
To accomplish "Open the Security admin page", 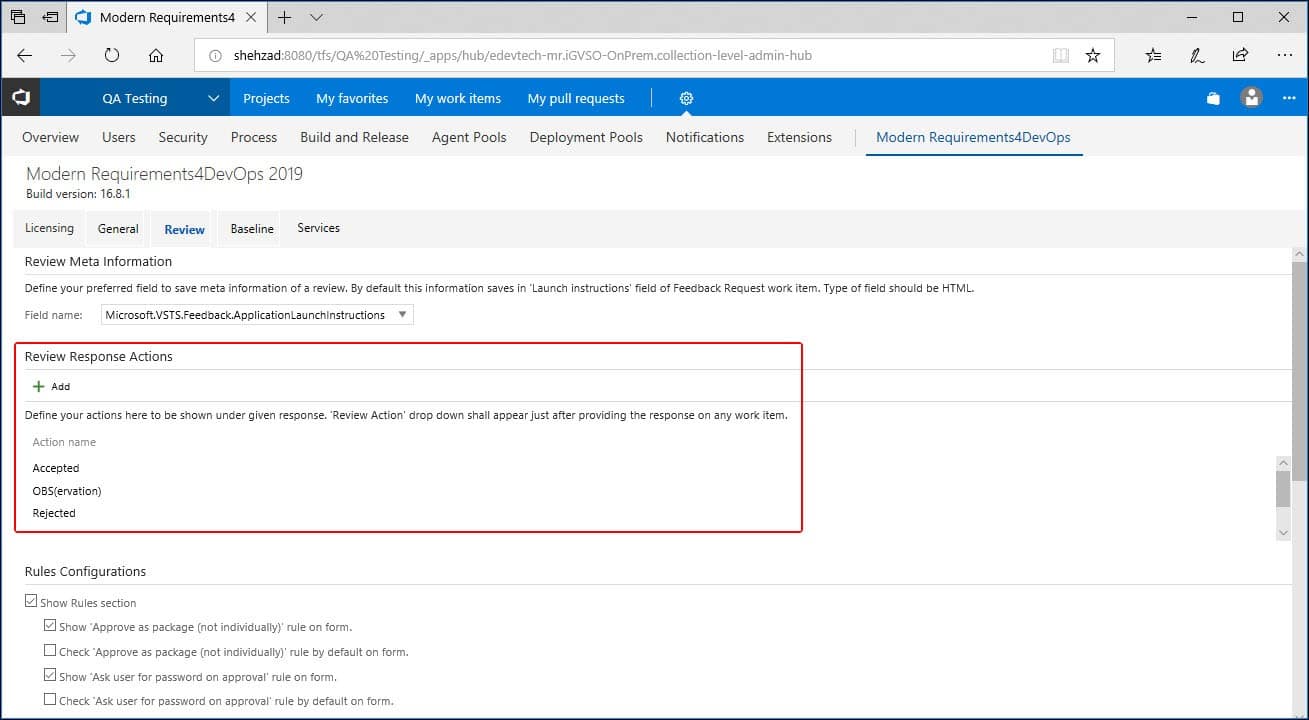I will pyautogui.click(x=183, y=137).
